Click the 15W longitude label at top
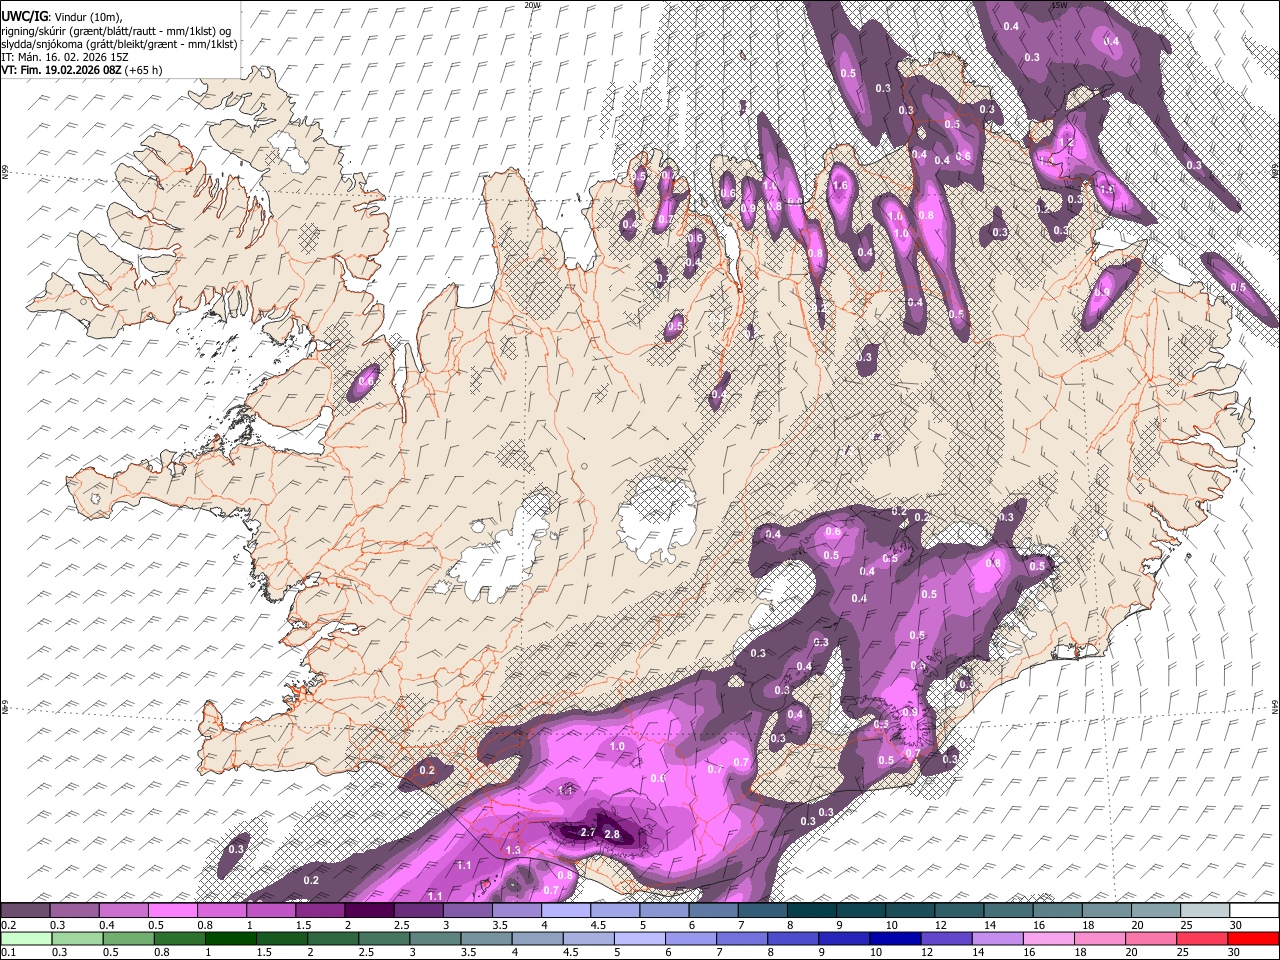 1059,5
